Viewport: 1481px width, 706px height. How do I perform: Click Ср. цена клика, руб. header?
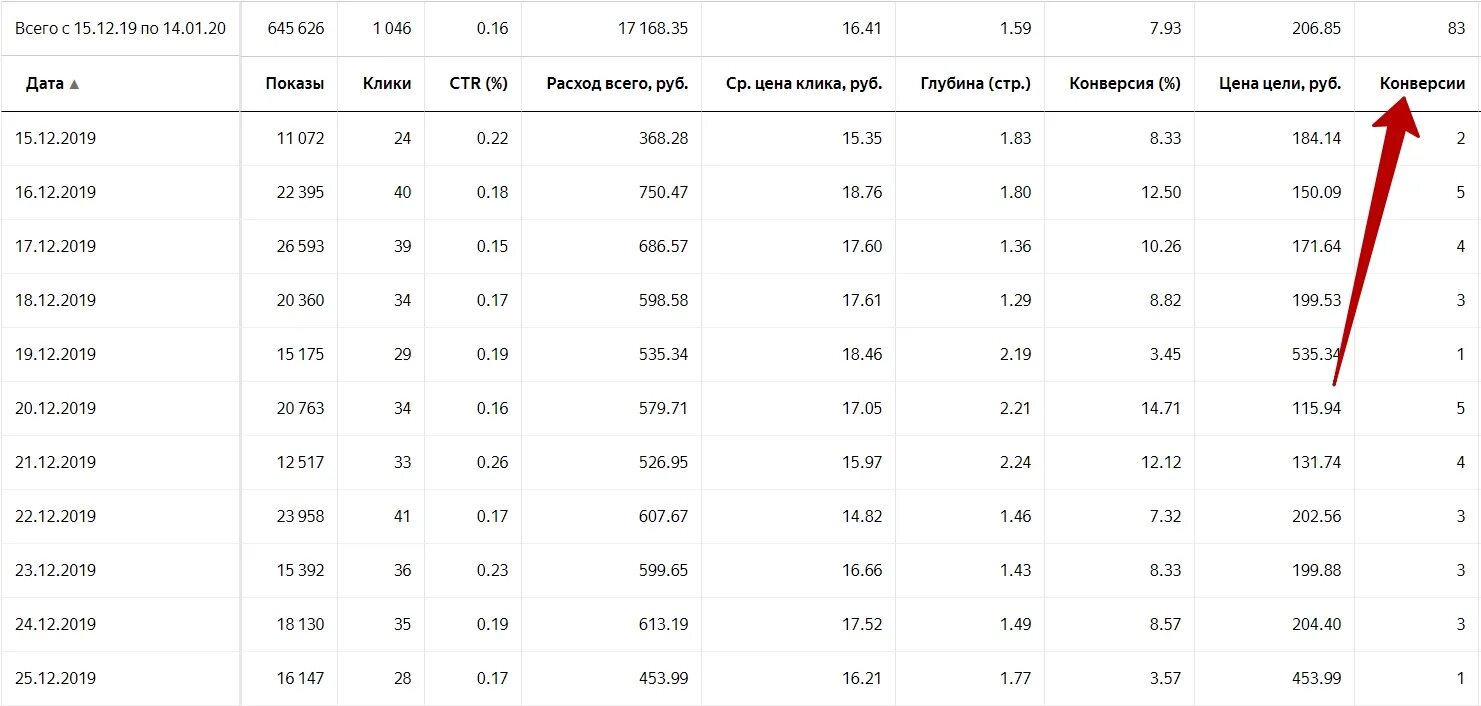(804, 84)
